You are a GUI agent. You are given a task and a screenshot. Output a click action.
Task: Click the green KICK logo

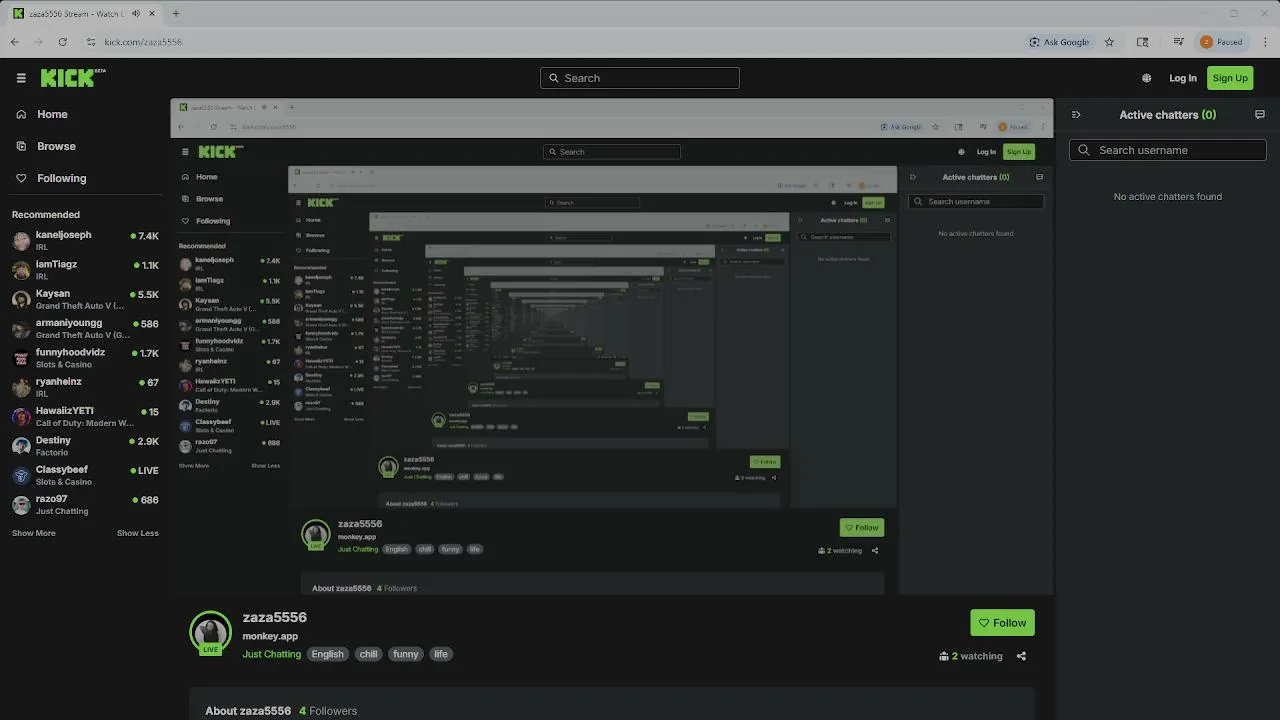pyautogui.click(x=73, y=77)
